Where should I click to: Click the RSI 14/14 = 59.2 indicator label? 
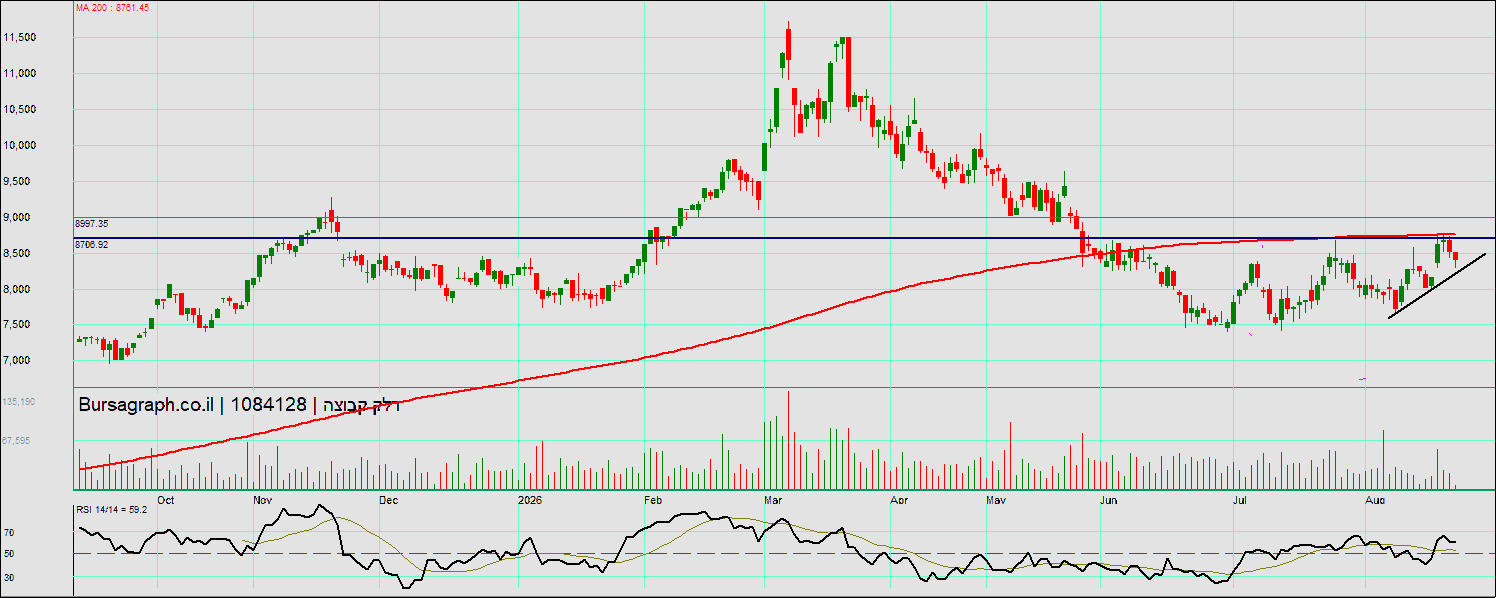tap(112, 509)
